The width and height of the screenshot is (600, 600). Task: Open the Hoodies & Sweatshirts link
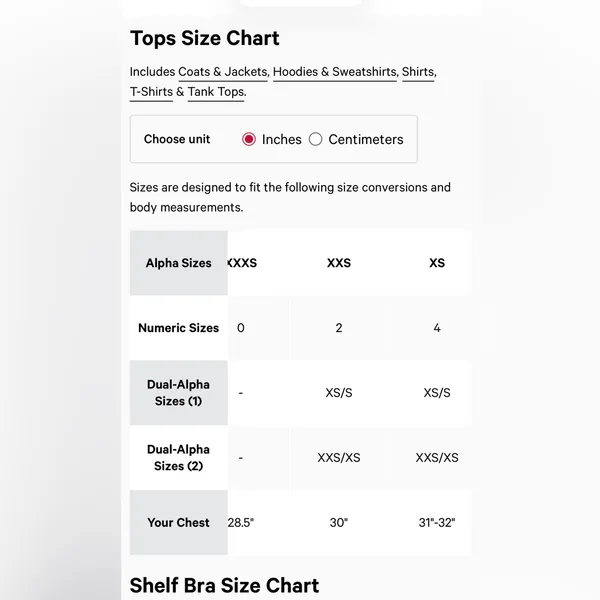click(335, 72)
